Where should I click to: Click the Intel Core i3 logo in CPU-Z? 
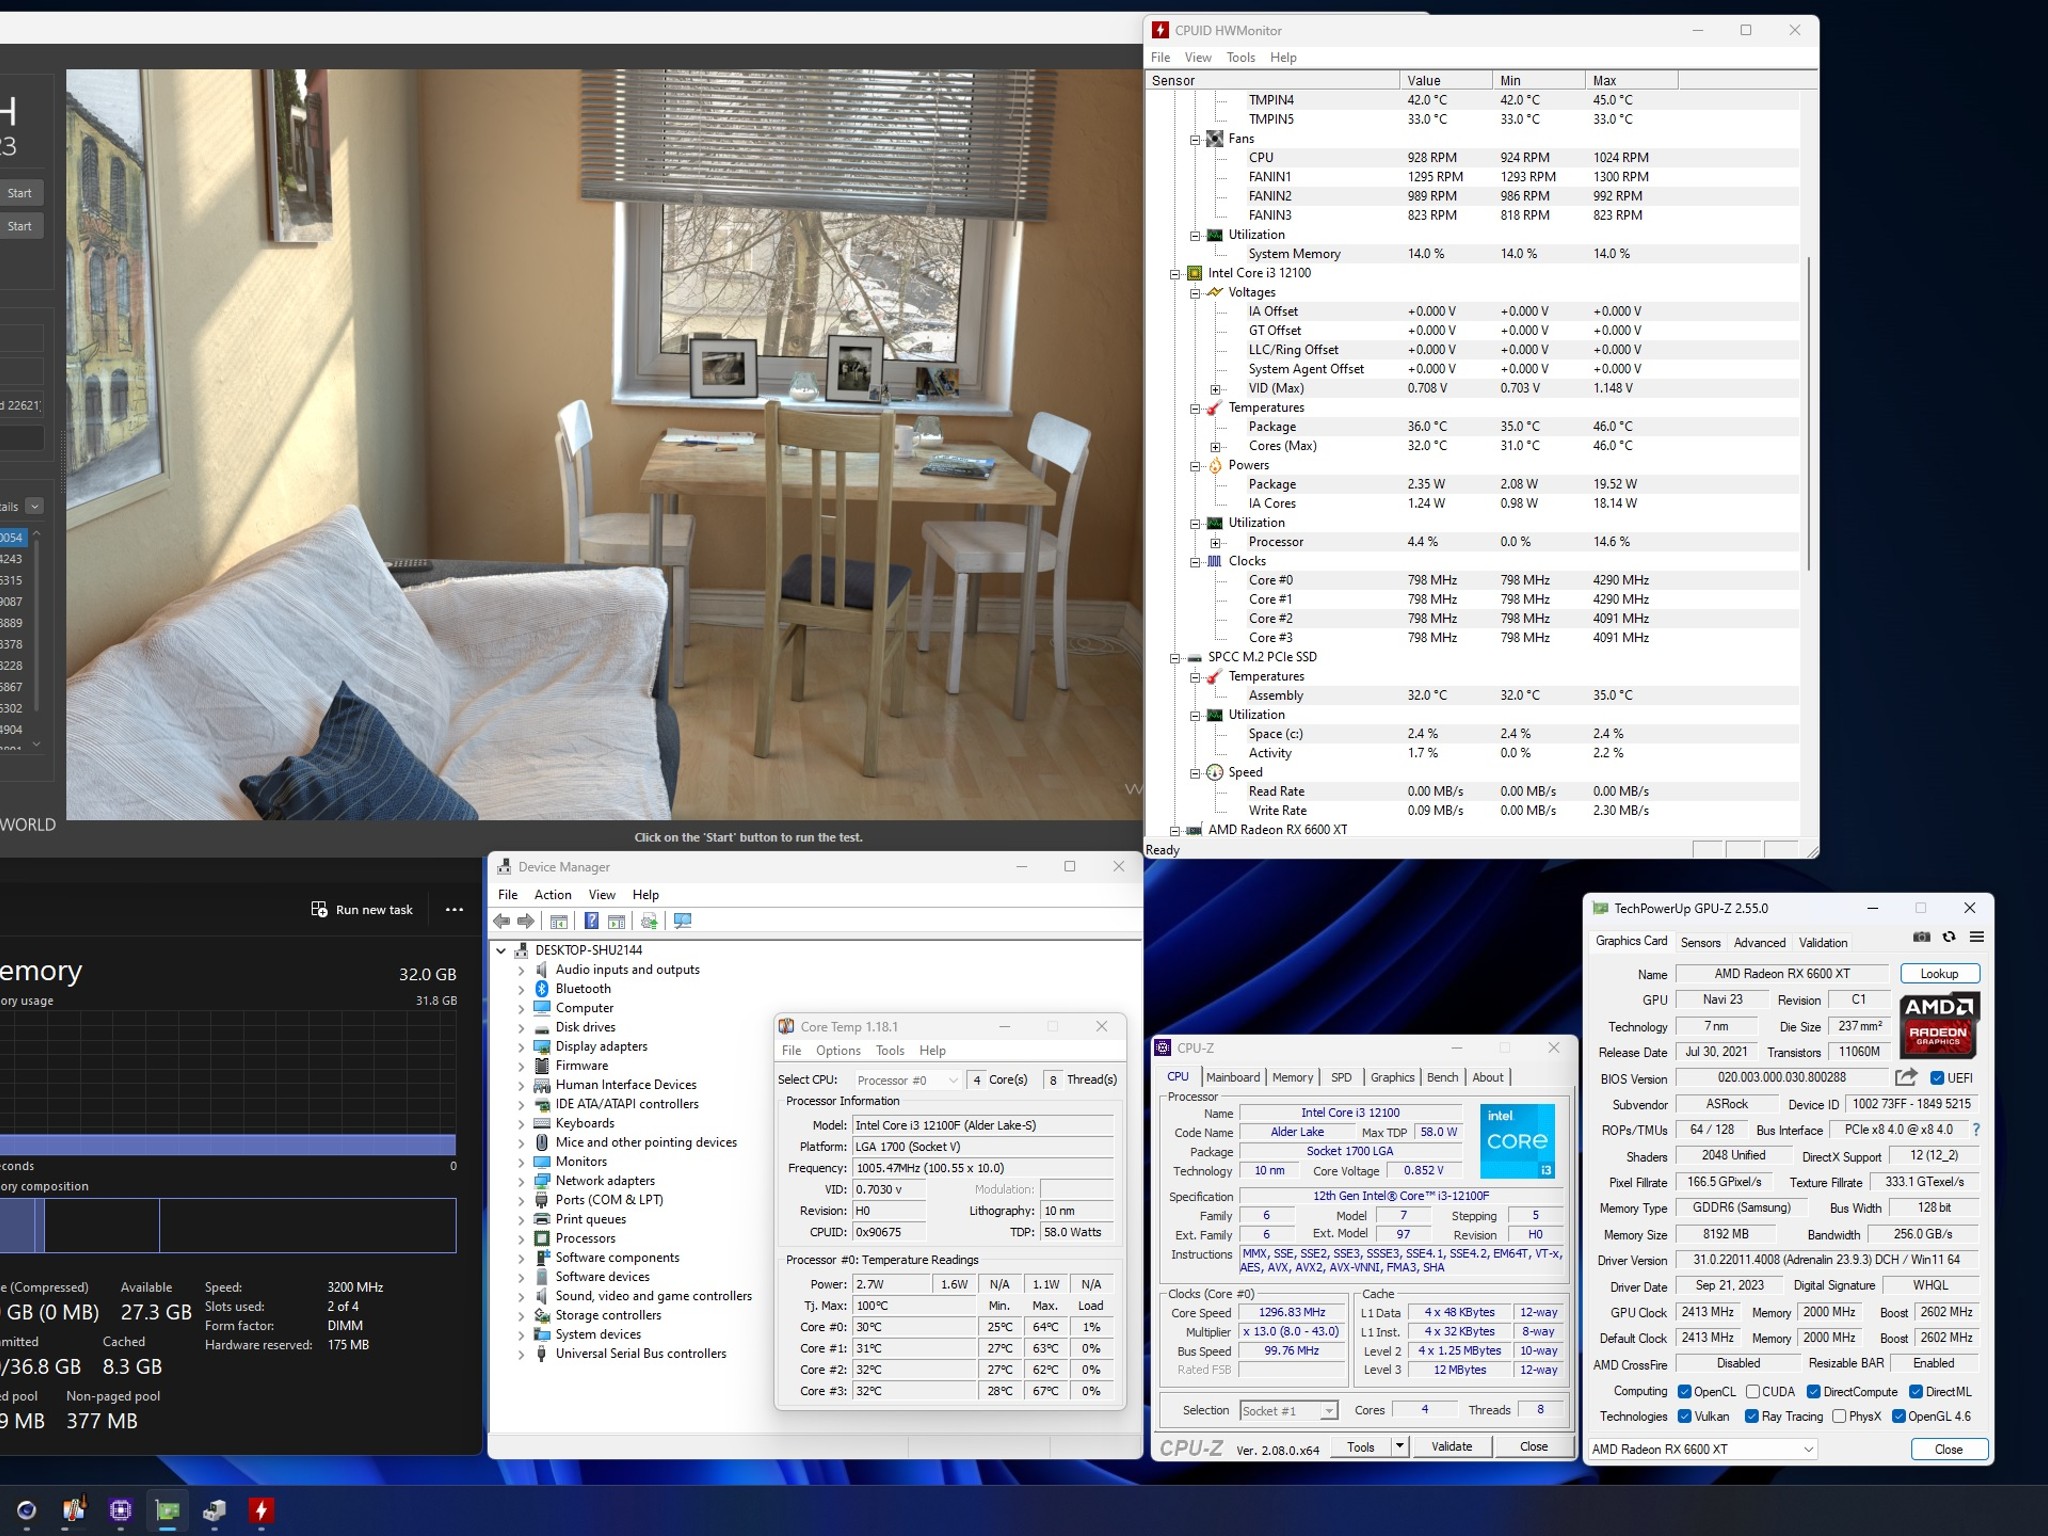click(1517, 1140)
